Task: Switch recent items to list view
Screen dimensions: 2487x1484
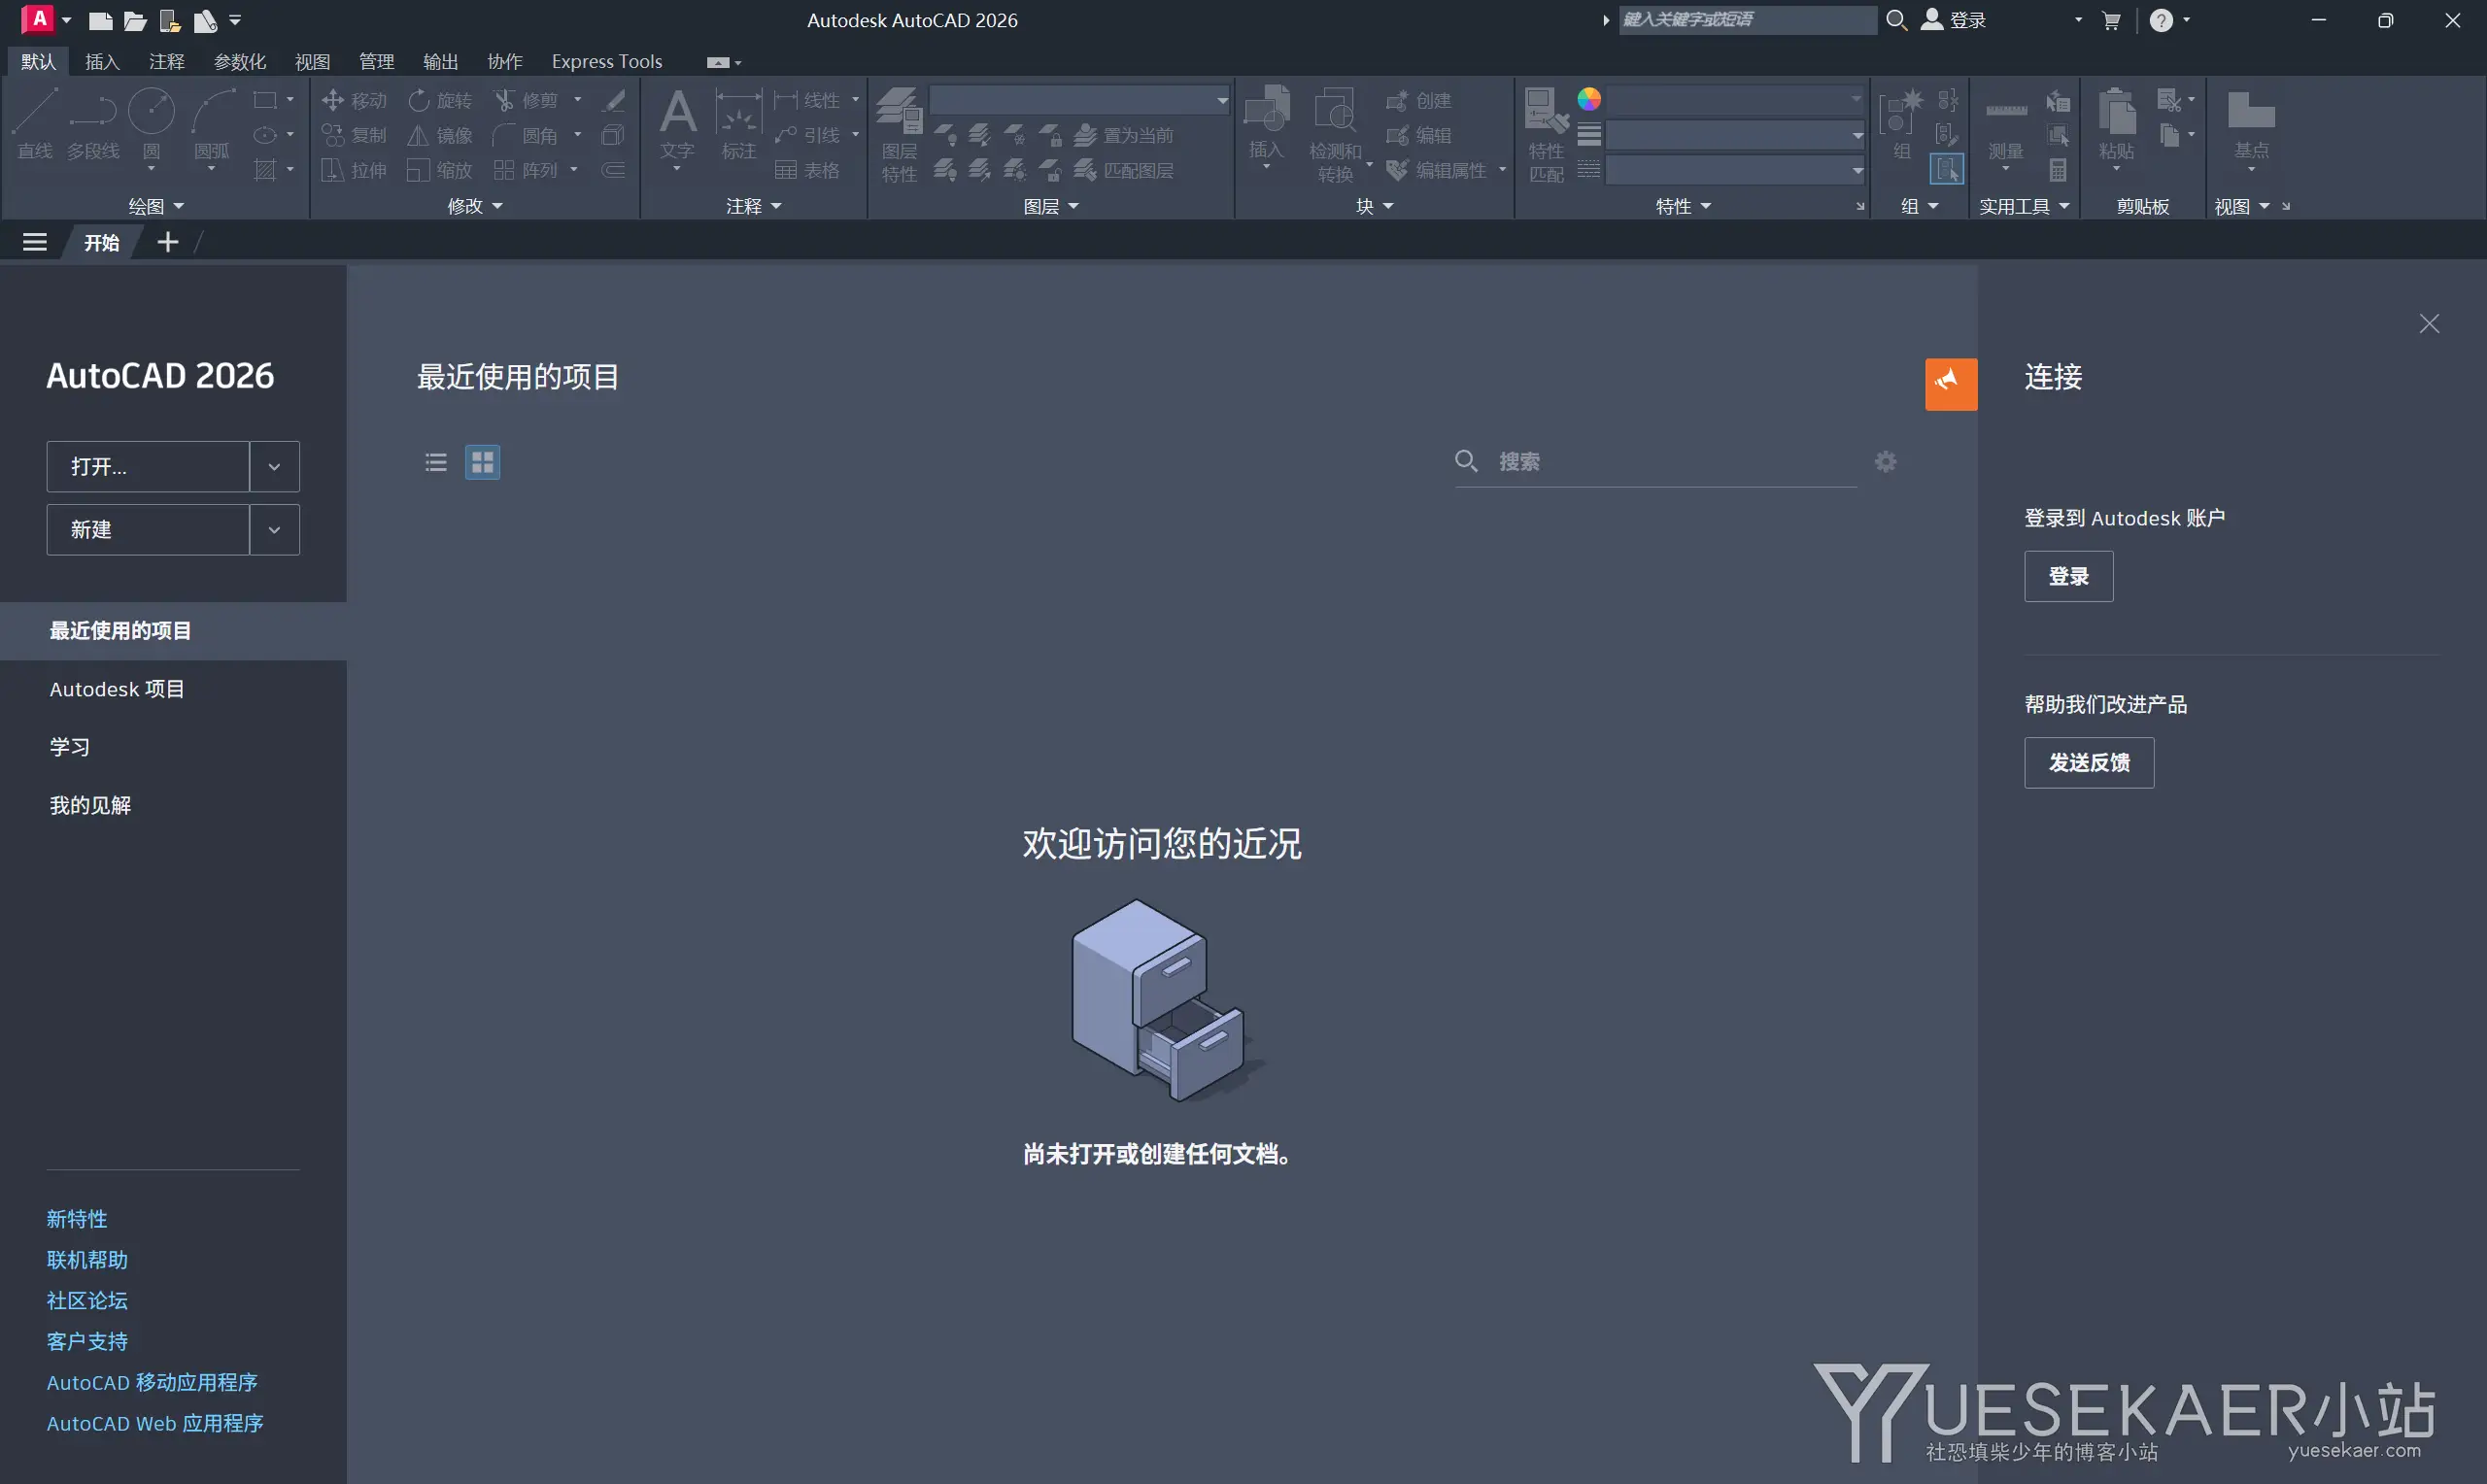Action: pyautogui.click(x=436, y=462)
